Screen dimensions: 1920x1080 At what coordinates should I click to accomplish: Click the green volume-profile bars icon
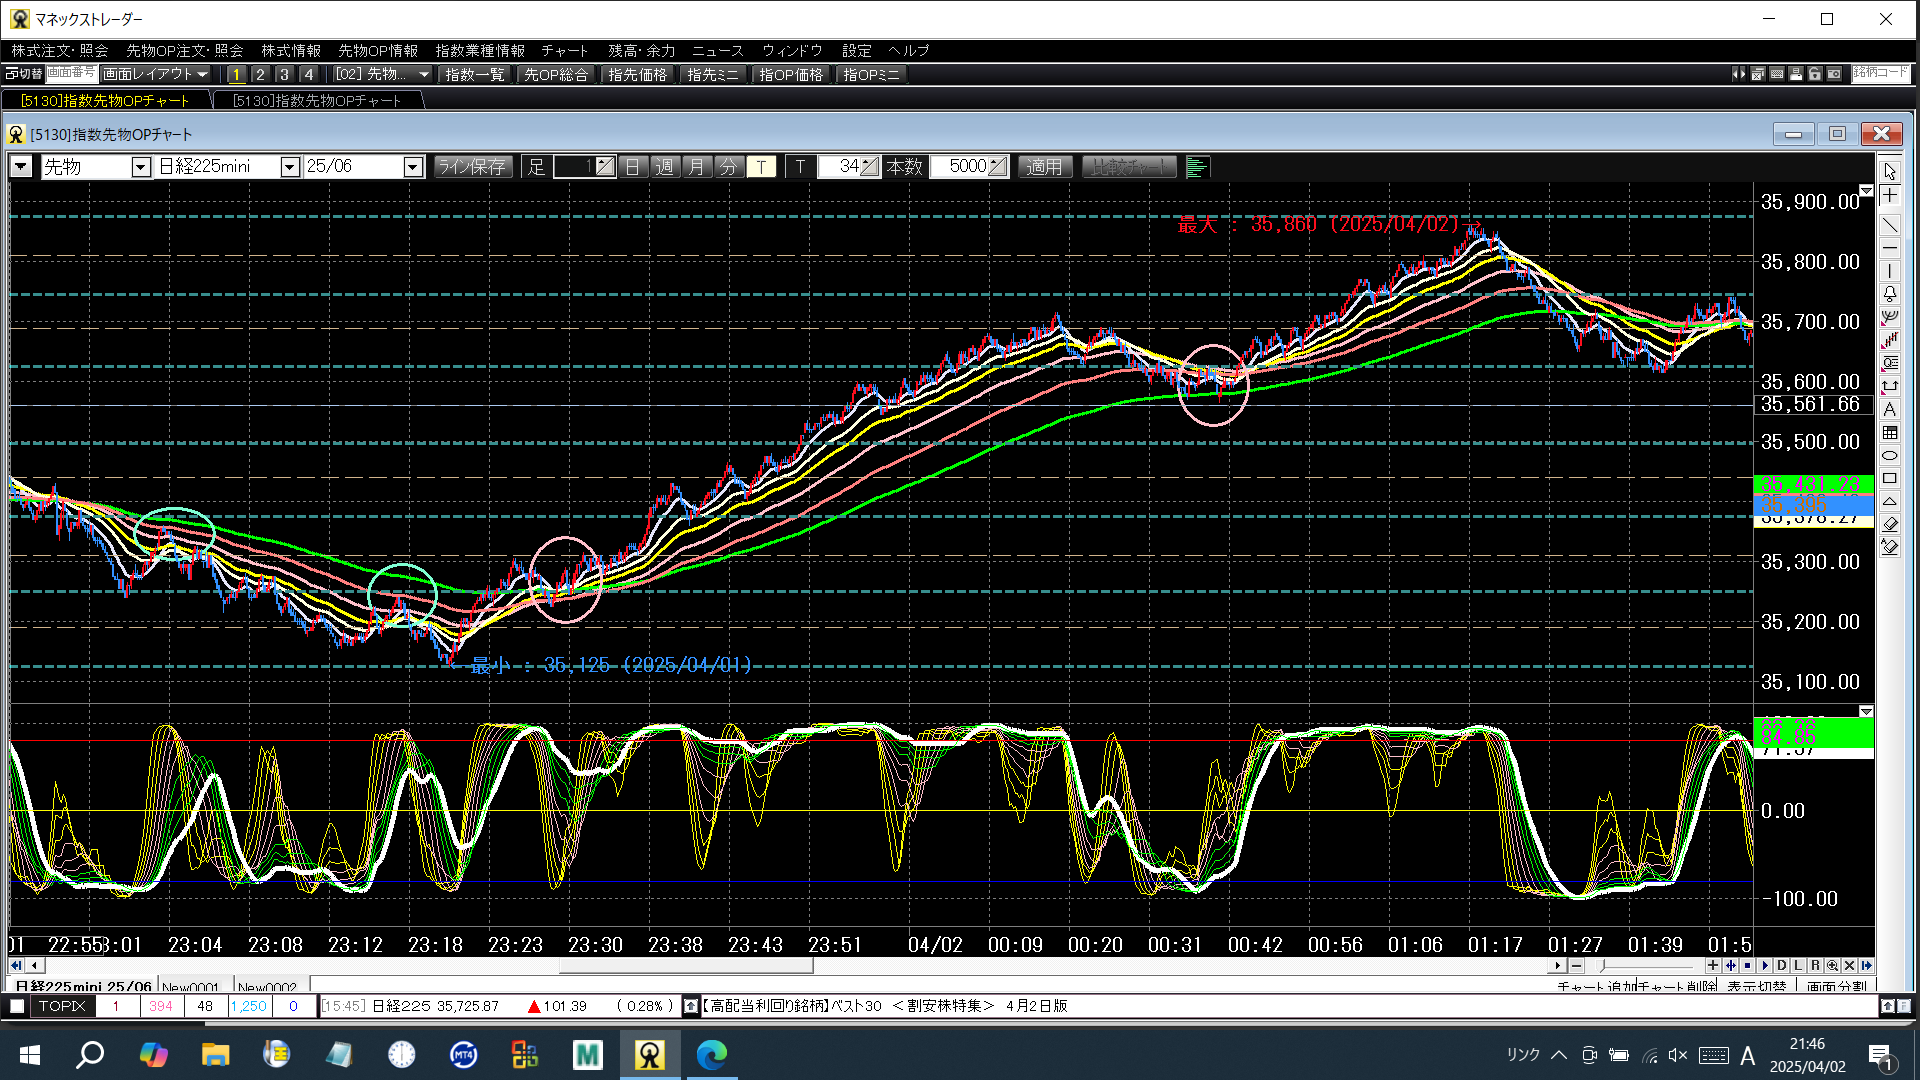coord(1196,167)
